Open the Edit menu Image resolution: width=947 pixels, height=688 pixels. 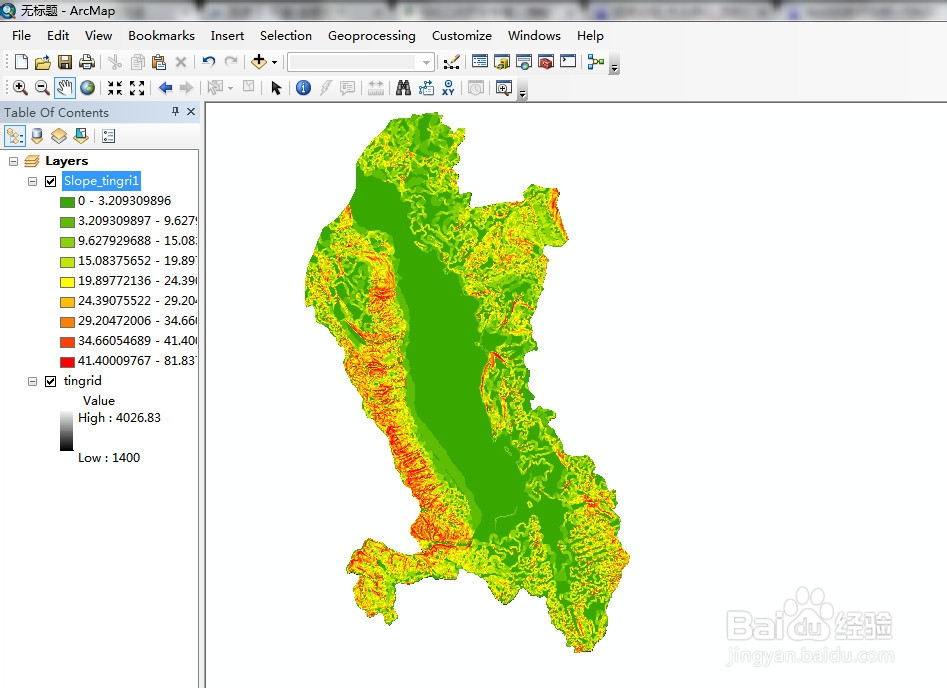click(58, 36)
